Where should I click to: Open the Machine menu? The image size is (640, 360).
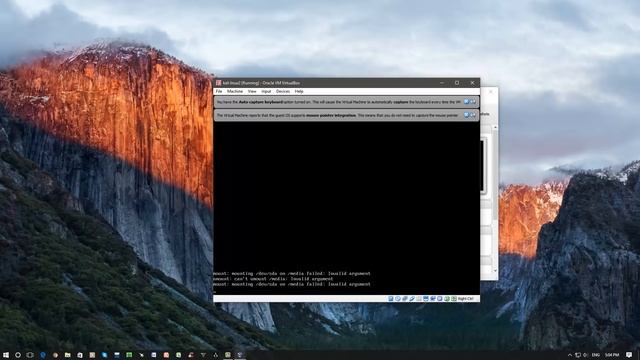pyautogui.click(x=235, y=91)
